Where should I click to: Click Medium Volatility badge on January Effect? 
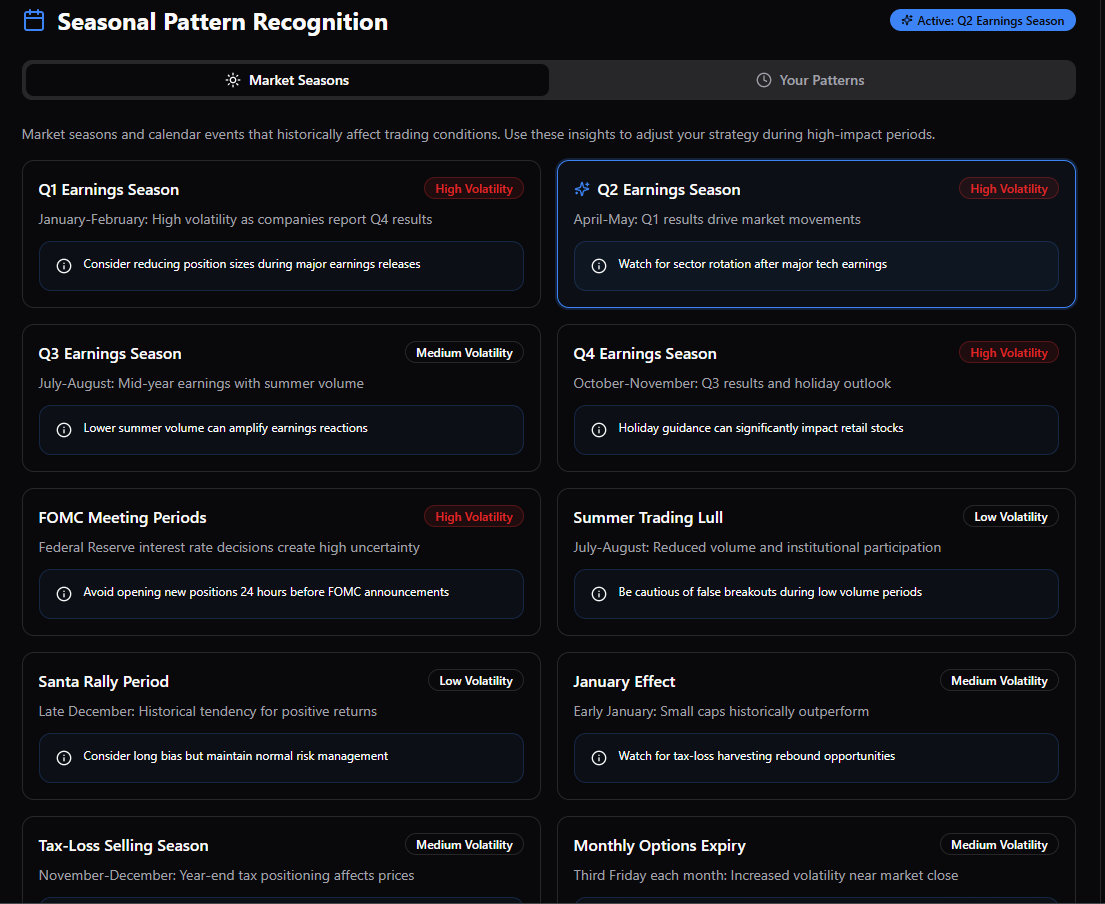999,681
